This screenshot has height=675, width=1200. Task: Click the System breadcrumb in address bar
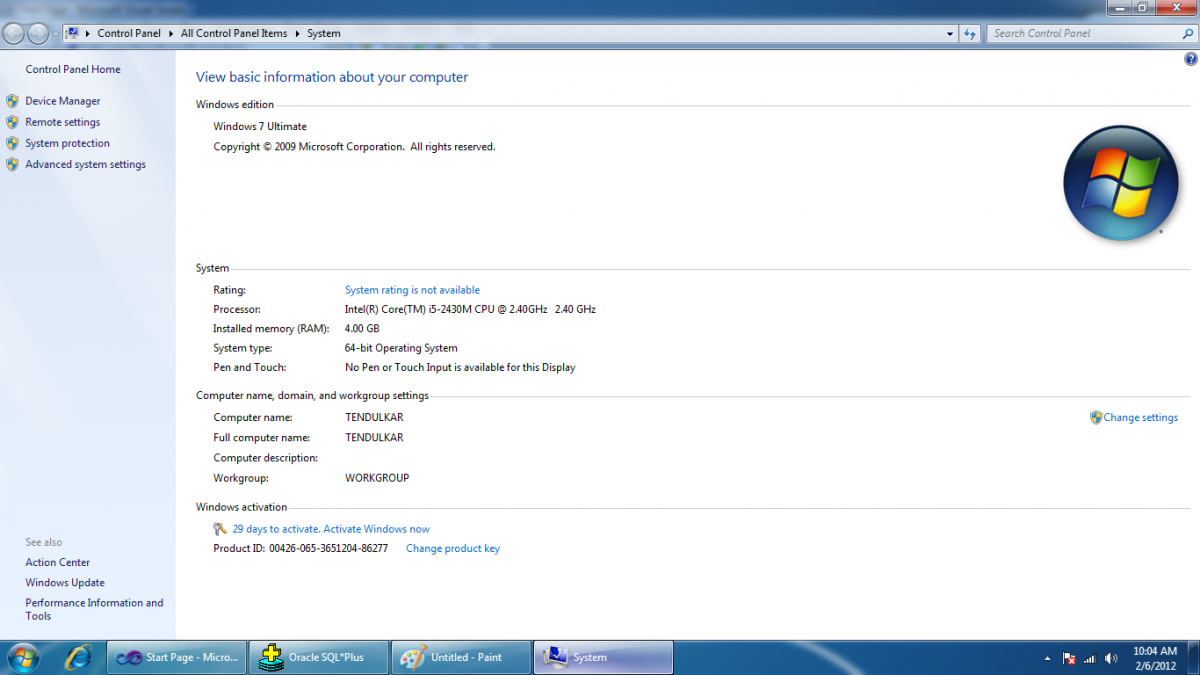click(324, 33)
